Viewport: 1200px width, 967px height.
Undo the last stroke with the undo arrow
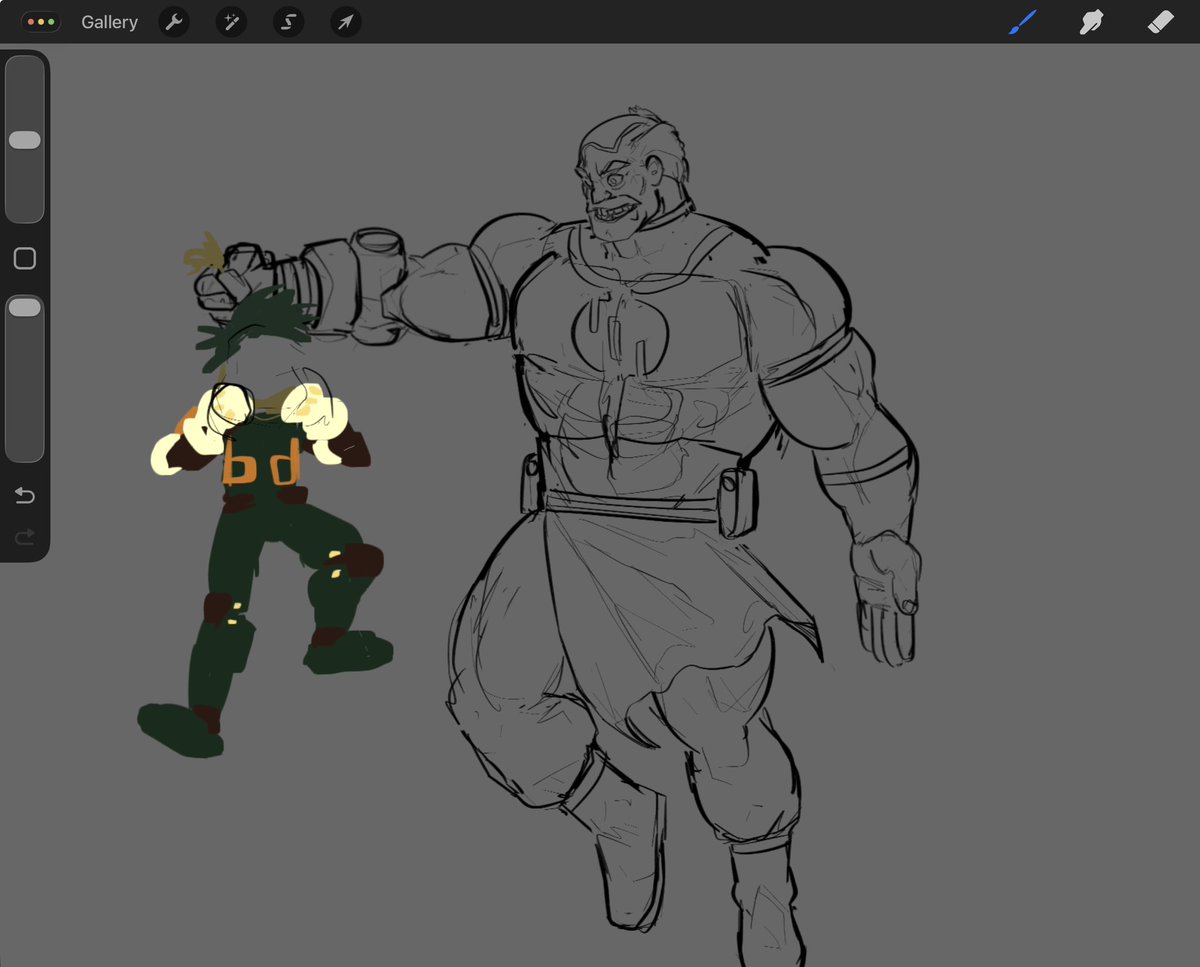pyautogui.click(x=24, y=495)
